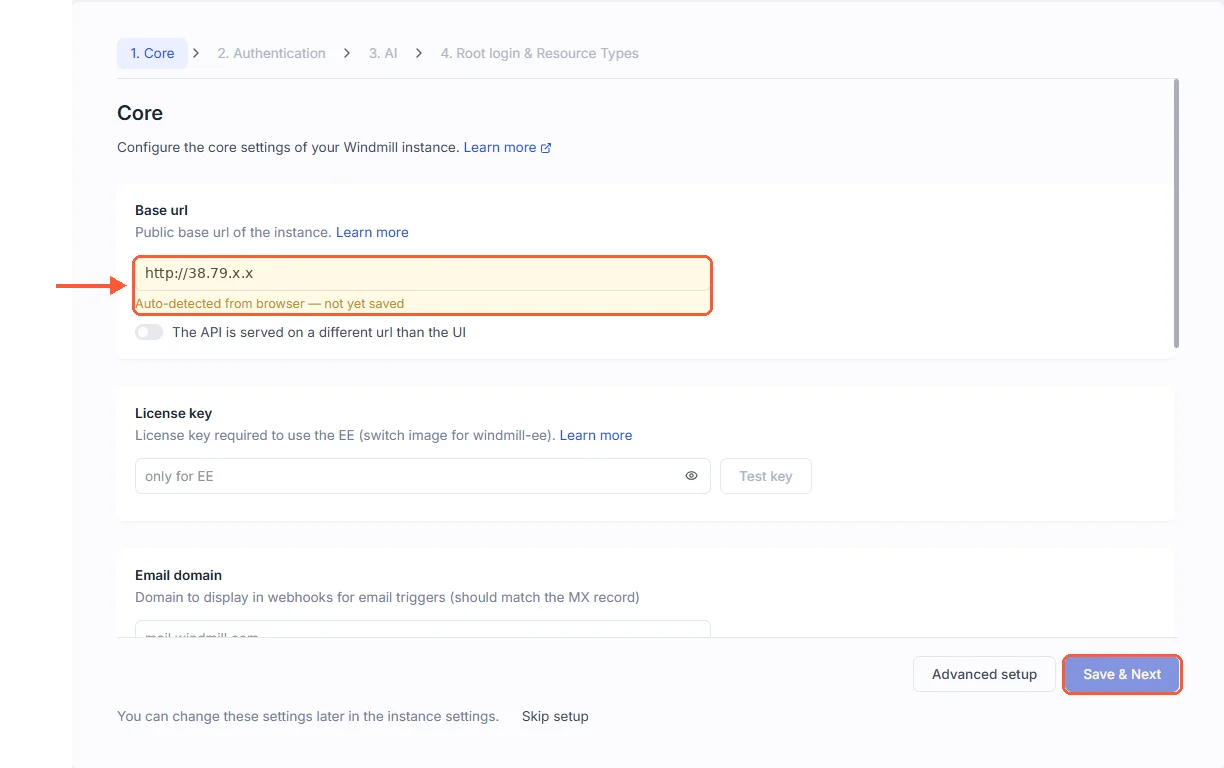Click the chevron between Core and Authentication
Viewport: 1224px width, 768px height.
(x=196, y=53)
